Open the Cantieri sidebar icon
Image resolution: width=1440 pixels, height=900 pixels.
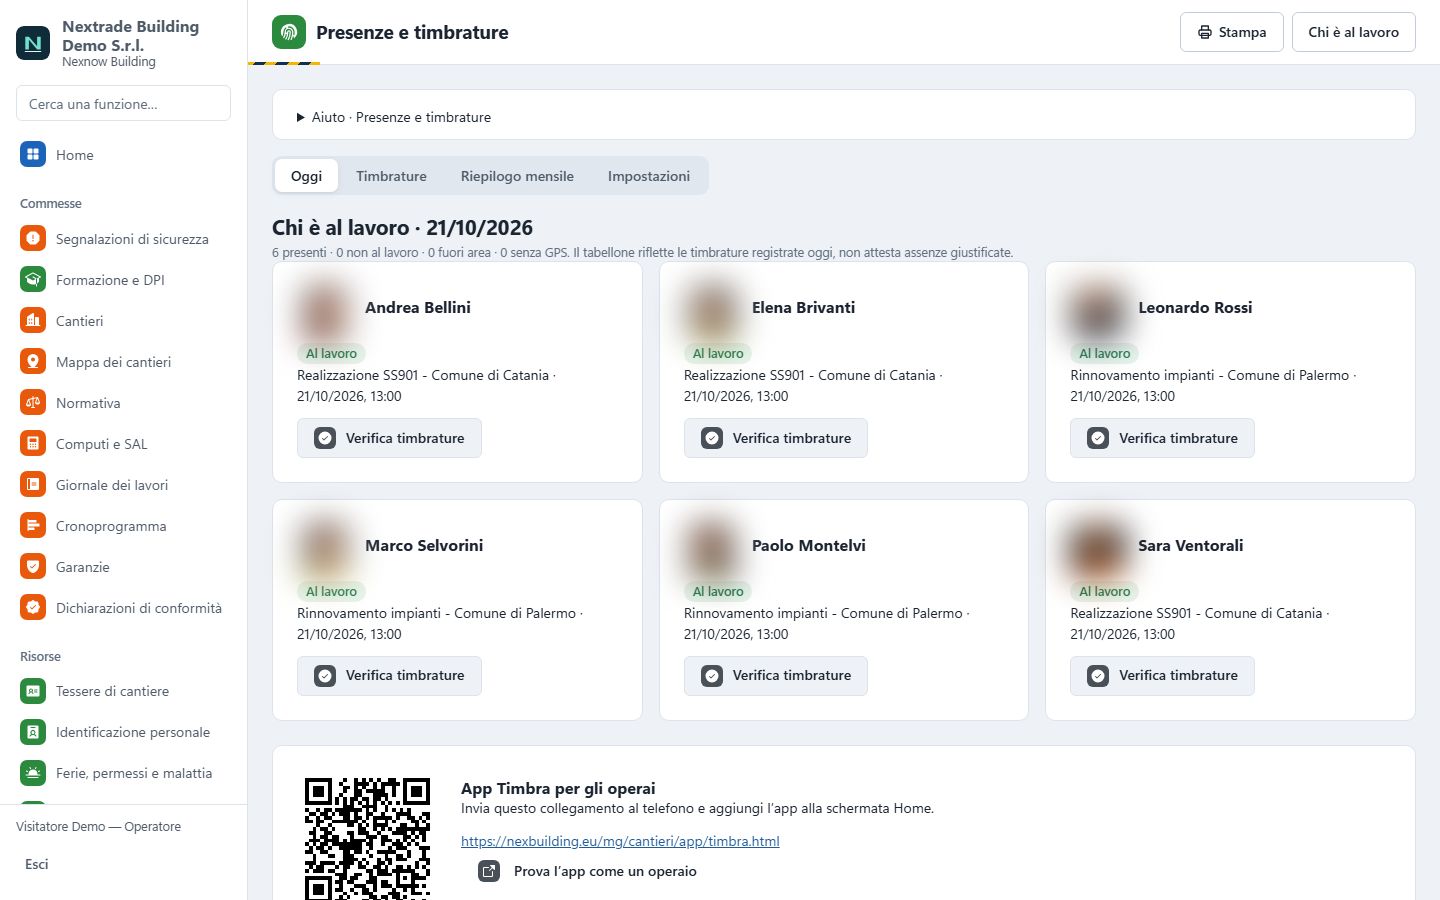33,321
